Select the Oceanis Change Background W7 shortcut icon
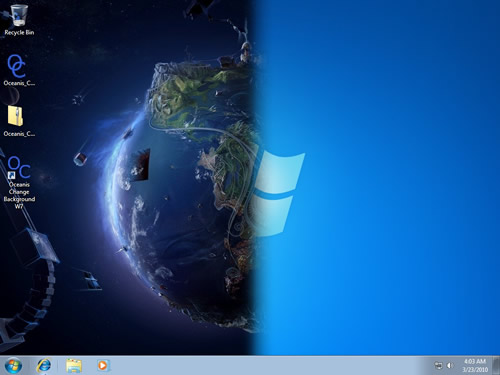 tap(19, 167)
